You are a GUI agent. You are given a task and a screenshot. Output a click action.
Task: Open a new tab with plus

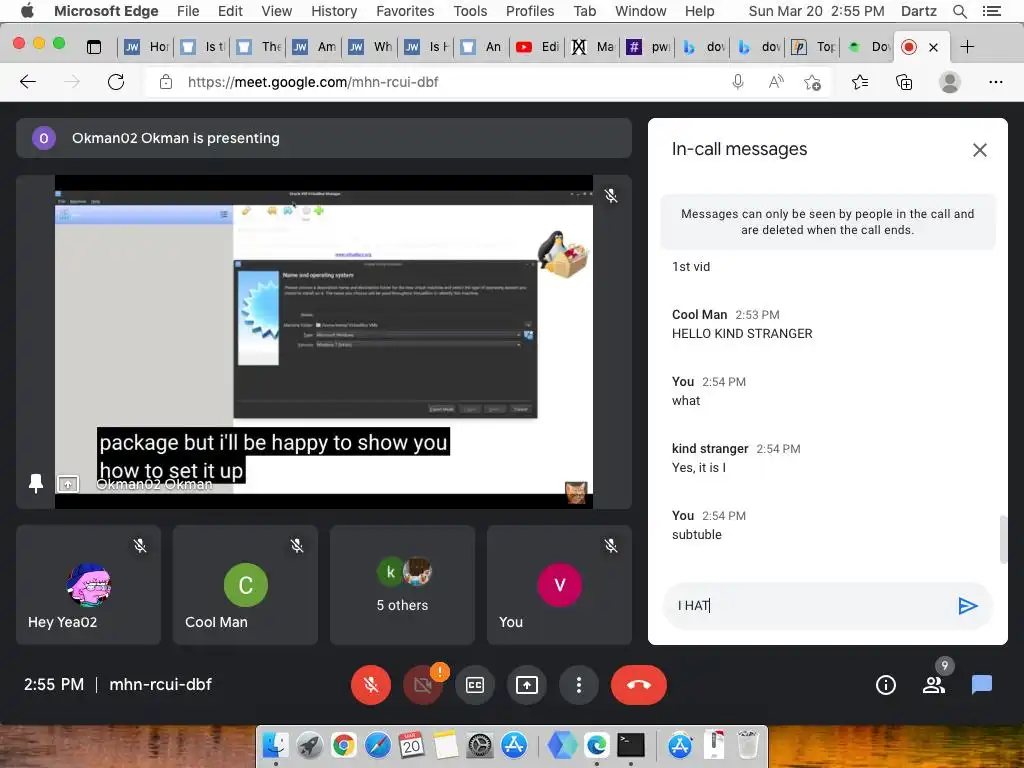click(x=967, y=46)
